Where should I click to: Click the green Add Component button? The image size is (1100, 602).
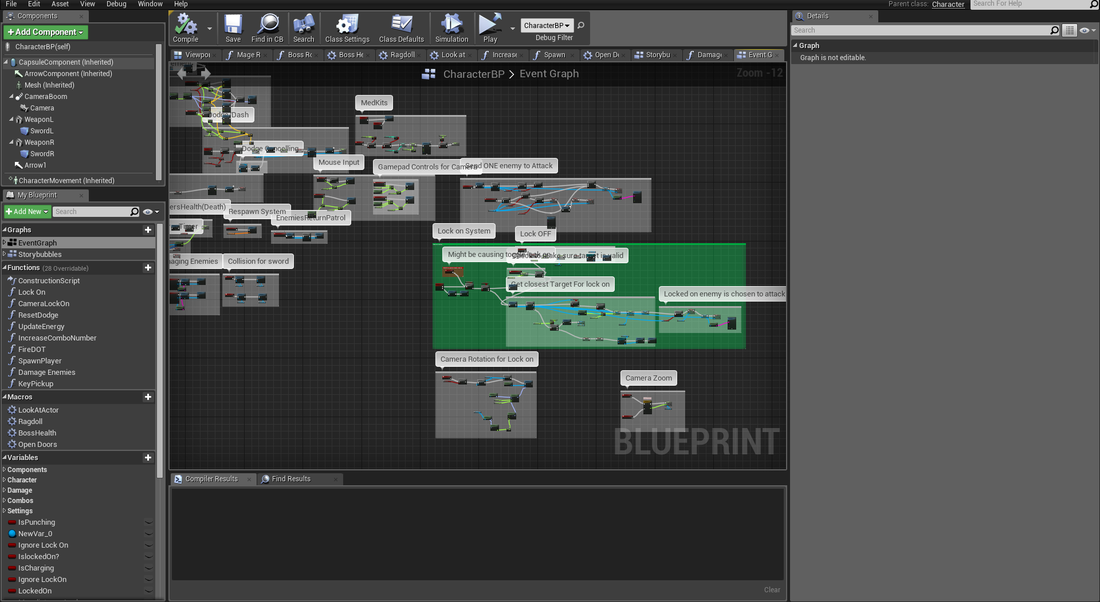(x=46, y=32)
